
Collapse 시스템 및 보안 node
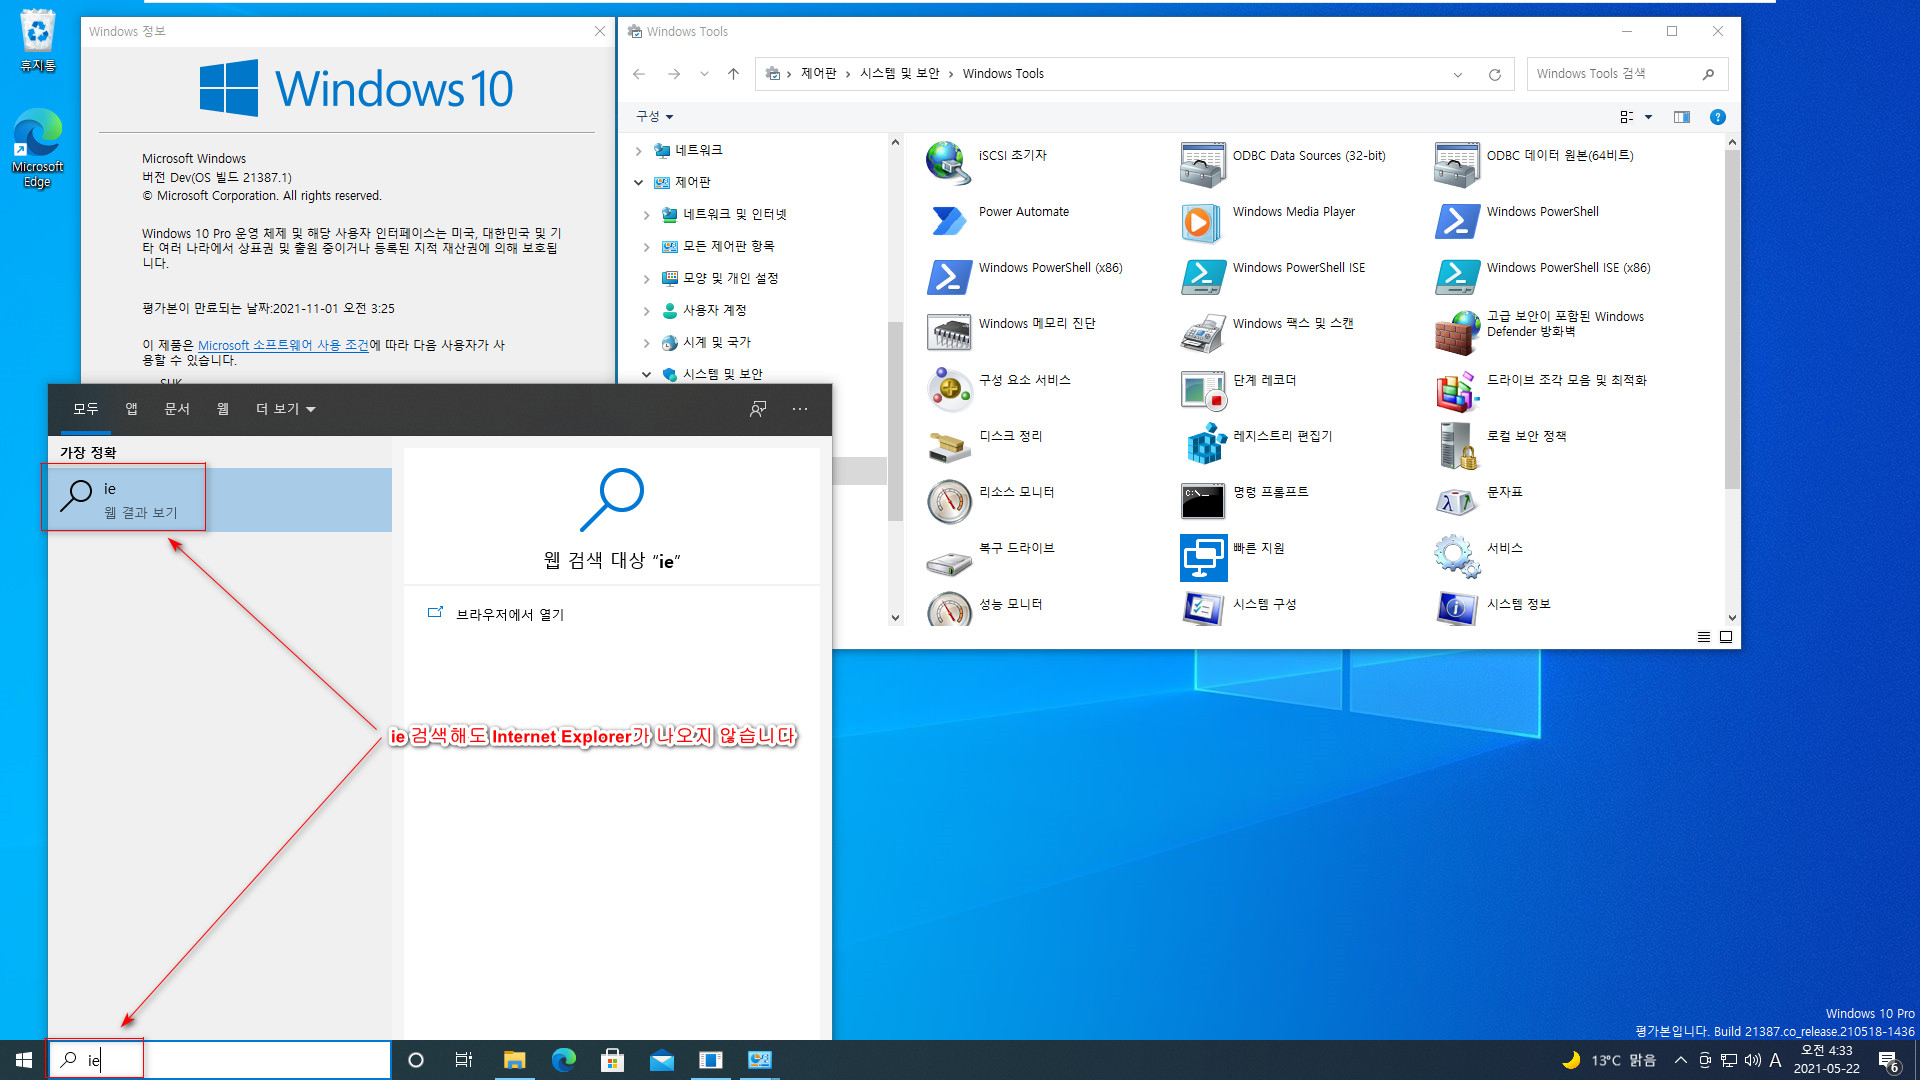click(646, 375)
